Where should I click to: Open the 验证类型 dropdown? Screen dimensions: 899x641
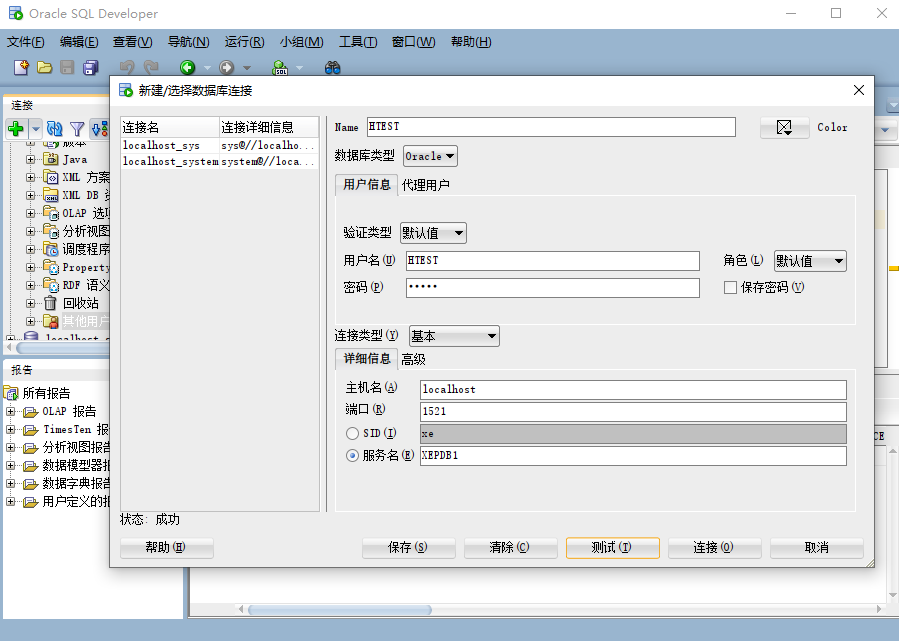click(433, 233)
